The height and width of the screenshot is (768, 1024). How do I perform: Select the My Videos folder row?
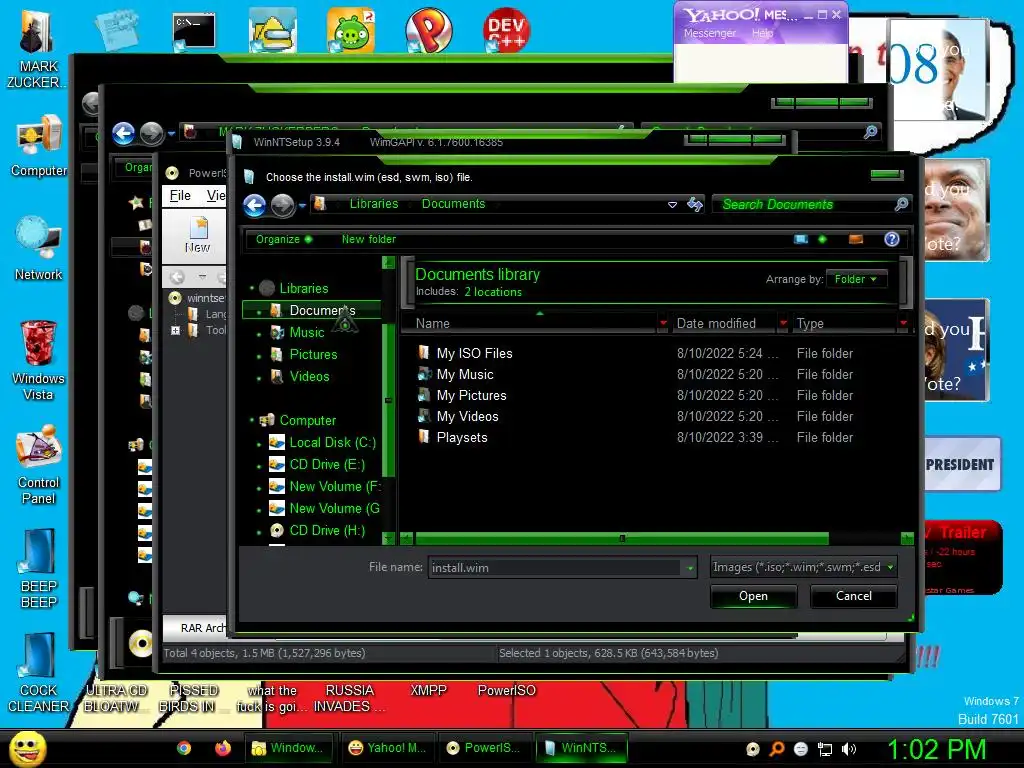pyautogui.click(x=653, y=417)
